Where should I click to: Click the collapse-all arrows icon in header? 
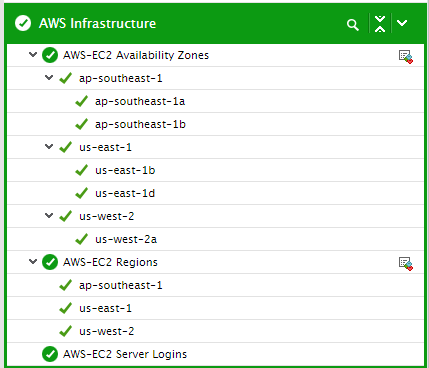(380, 24)
